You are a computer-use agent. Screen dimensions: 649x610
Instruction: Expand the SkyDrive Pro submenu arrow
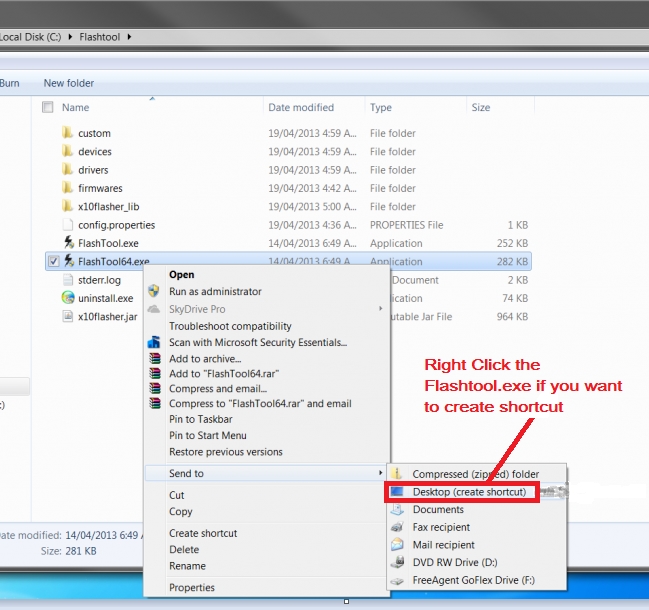point(380,308)
